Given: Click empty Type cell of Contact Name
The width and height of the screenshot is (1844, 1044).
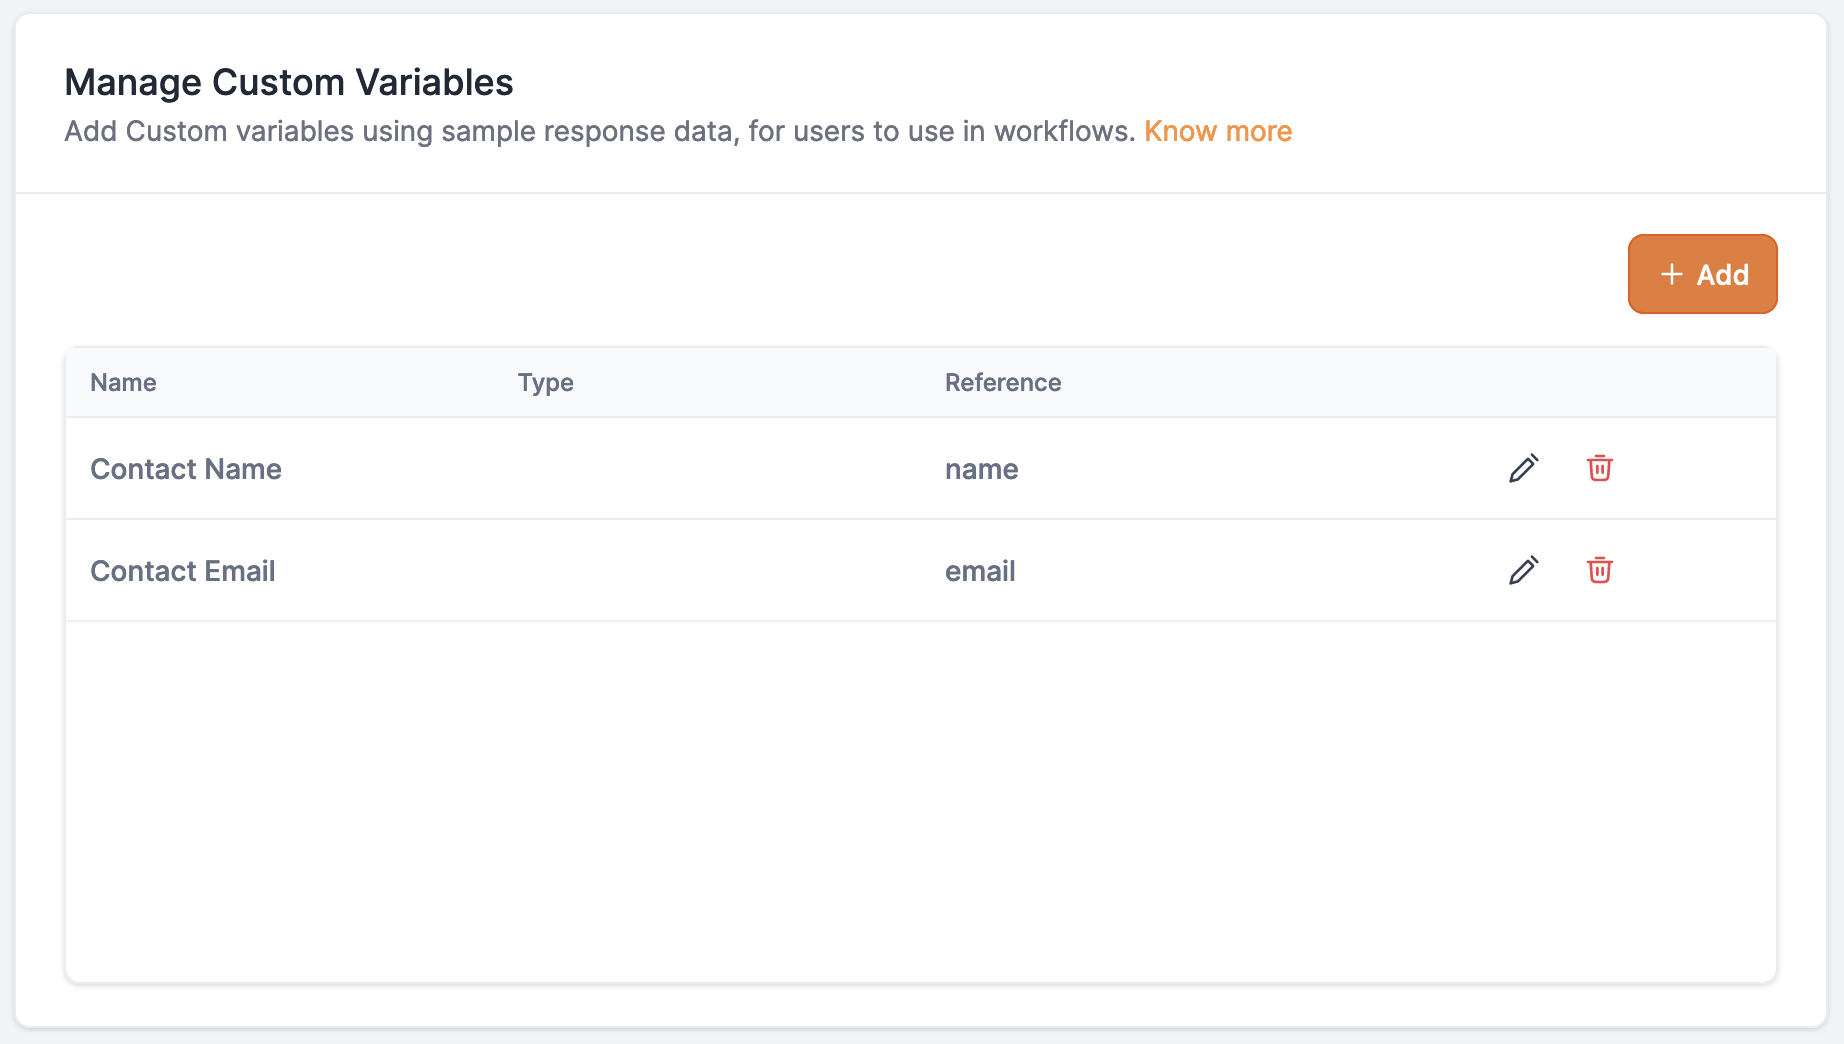Looking at the screenshot, I should click(700, 469).
